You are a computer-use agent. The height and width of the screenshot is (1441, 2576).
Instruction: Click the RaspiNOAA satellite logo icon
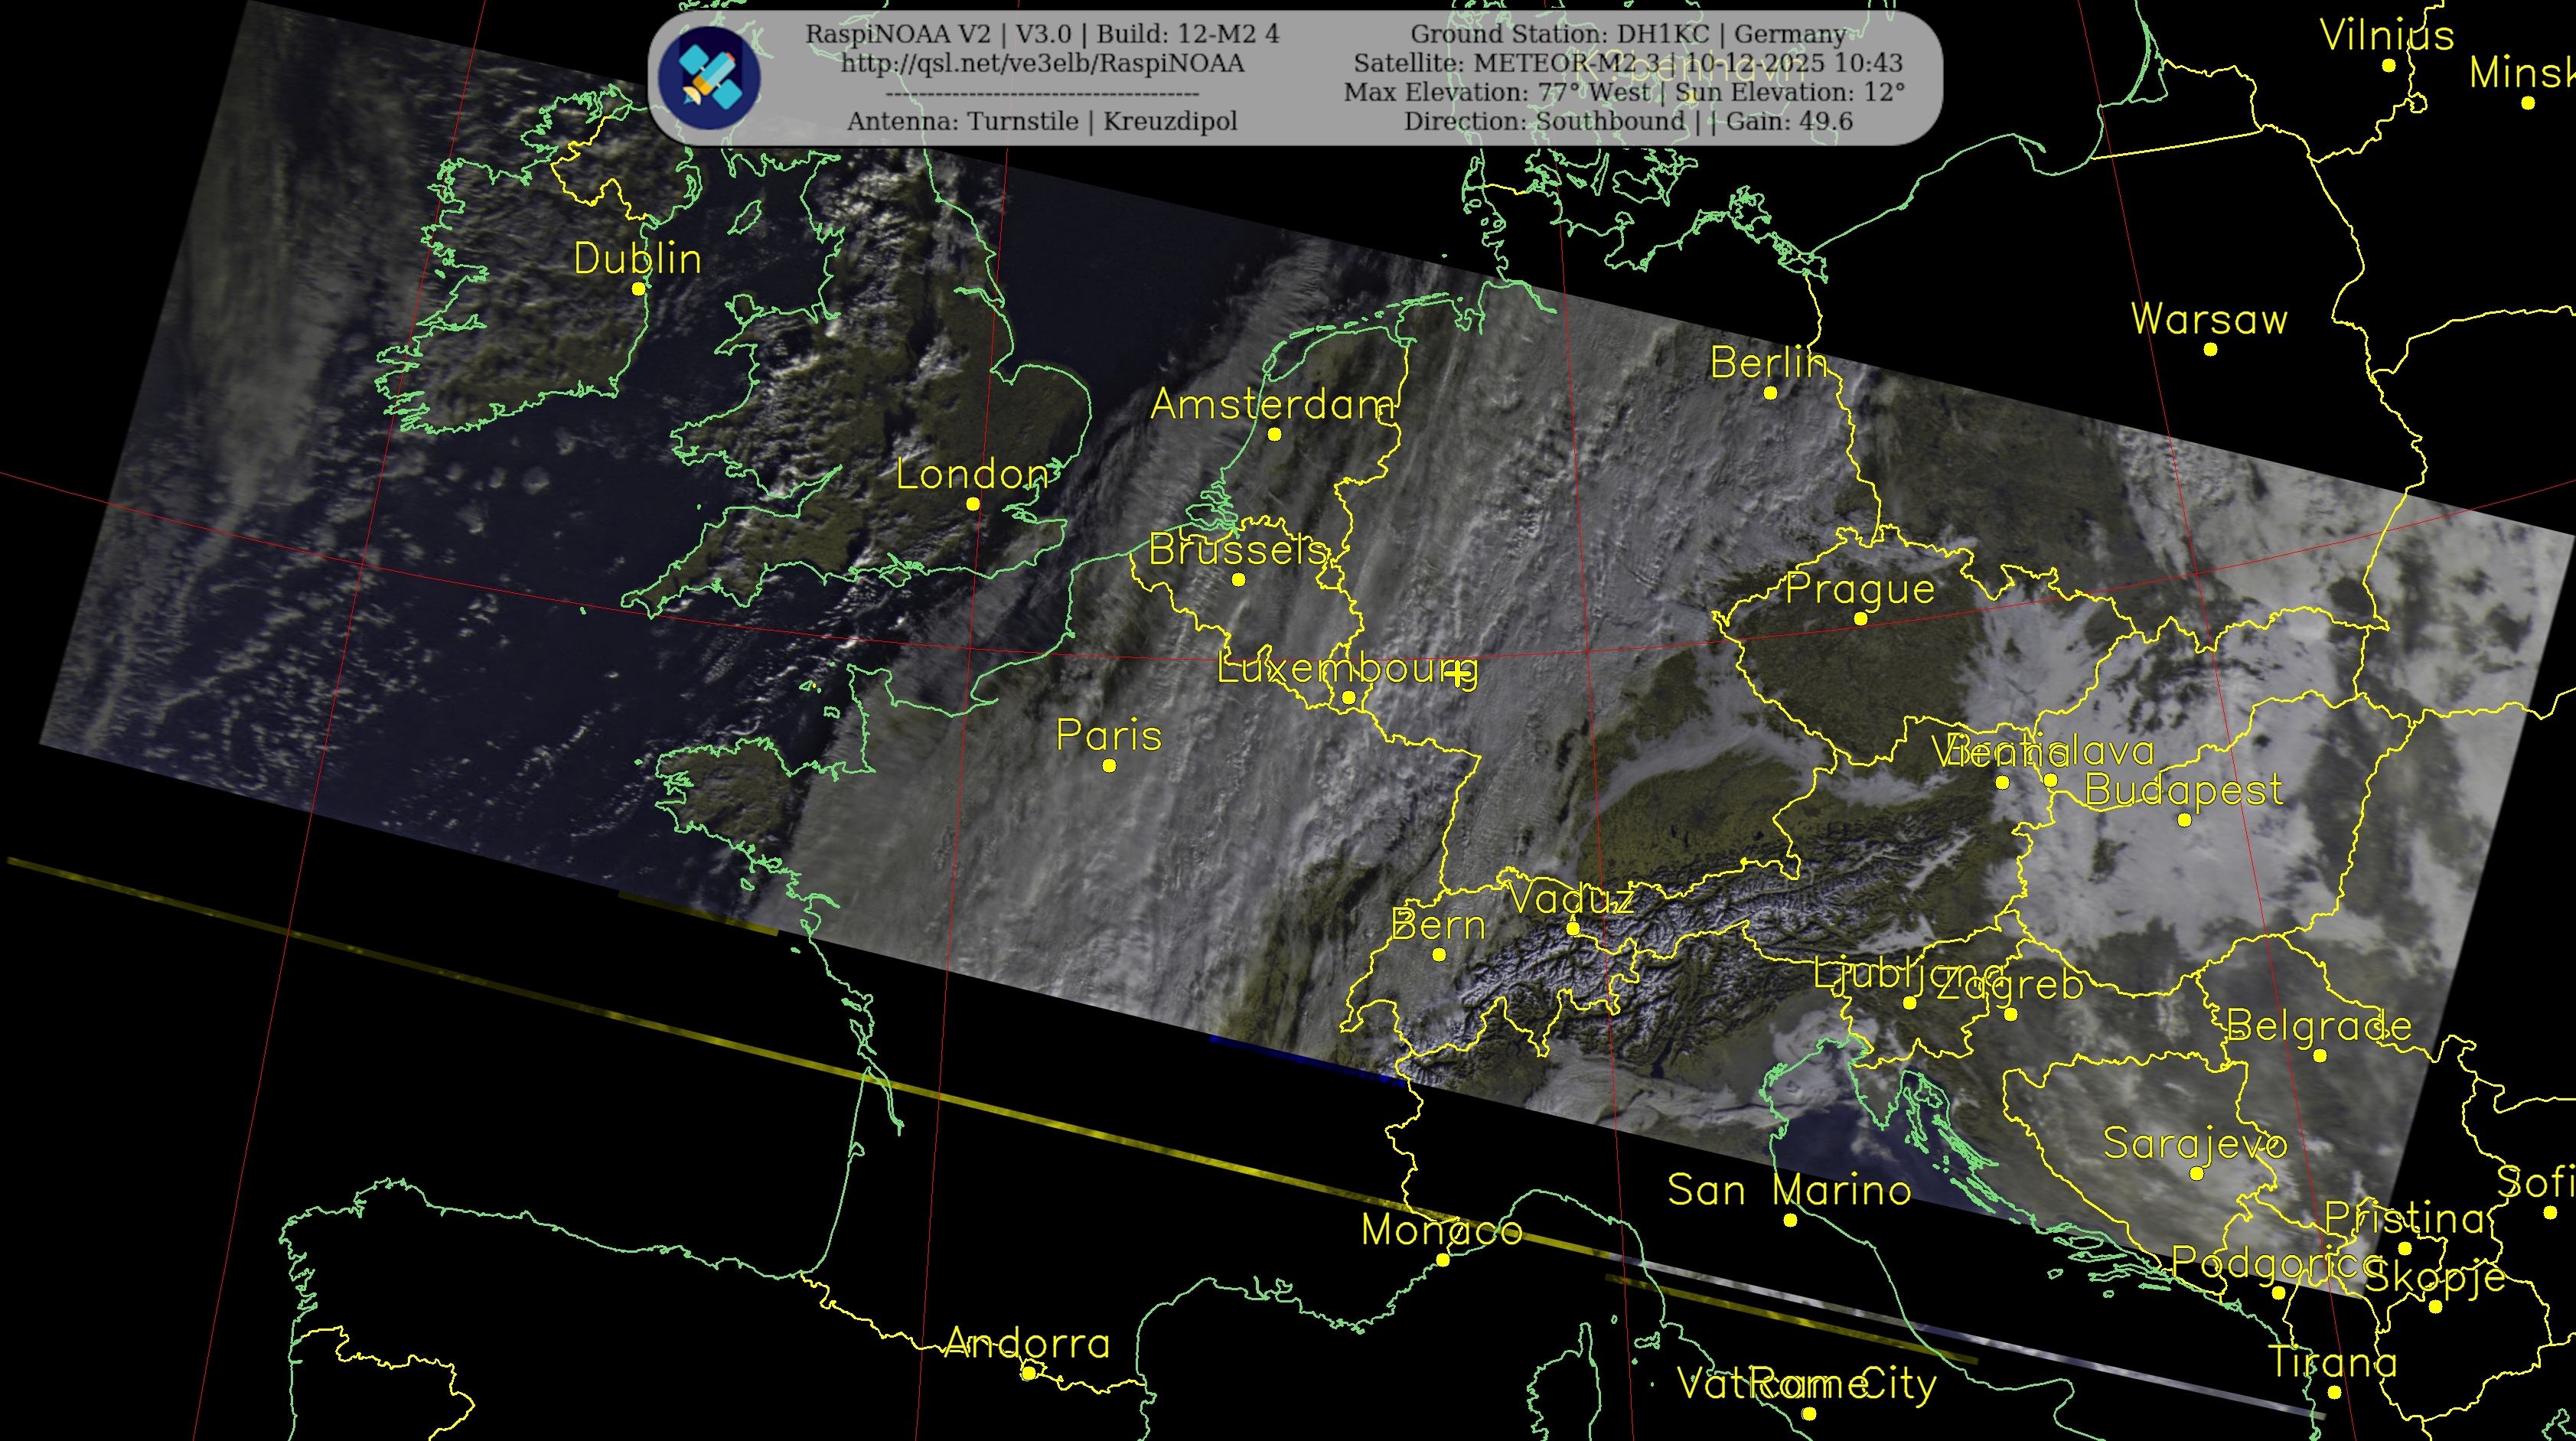click(x=710, y=78)
